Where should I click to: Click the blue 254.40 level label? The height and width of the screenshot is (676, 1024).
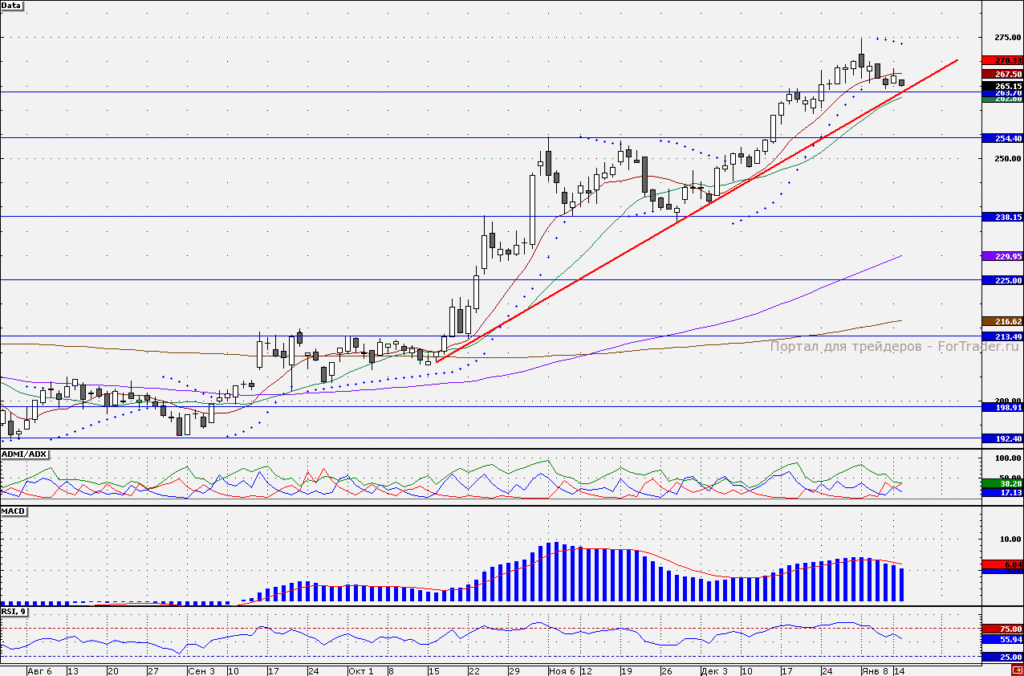pos(1002,138)
